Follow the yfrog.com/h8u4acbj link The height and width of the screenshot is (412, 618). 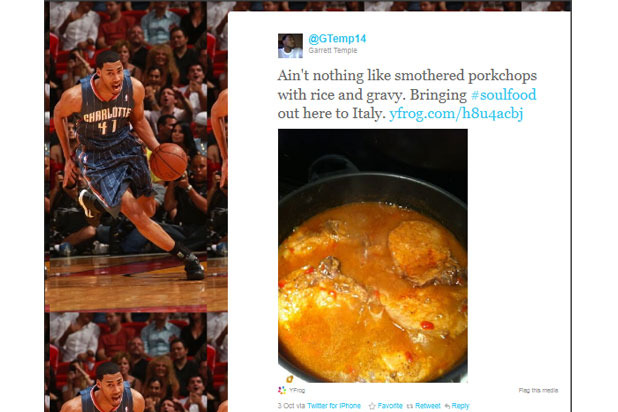[x=456, y=114]
